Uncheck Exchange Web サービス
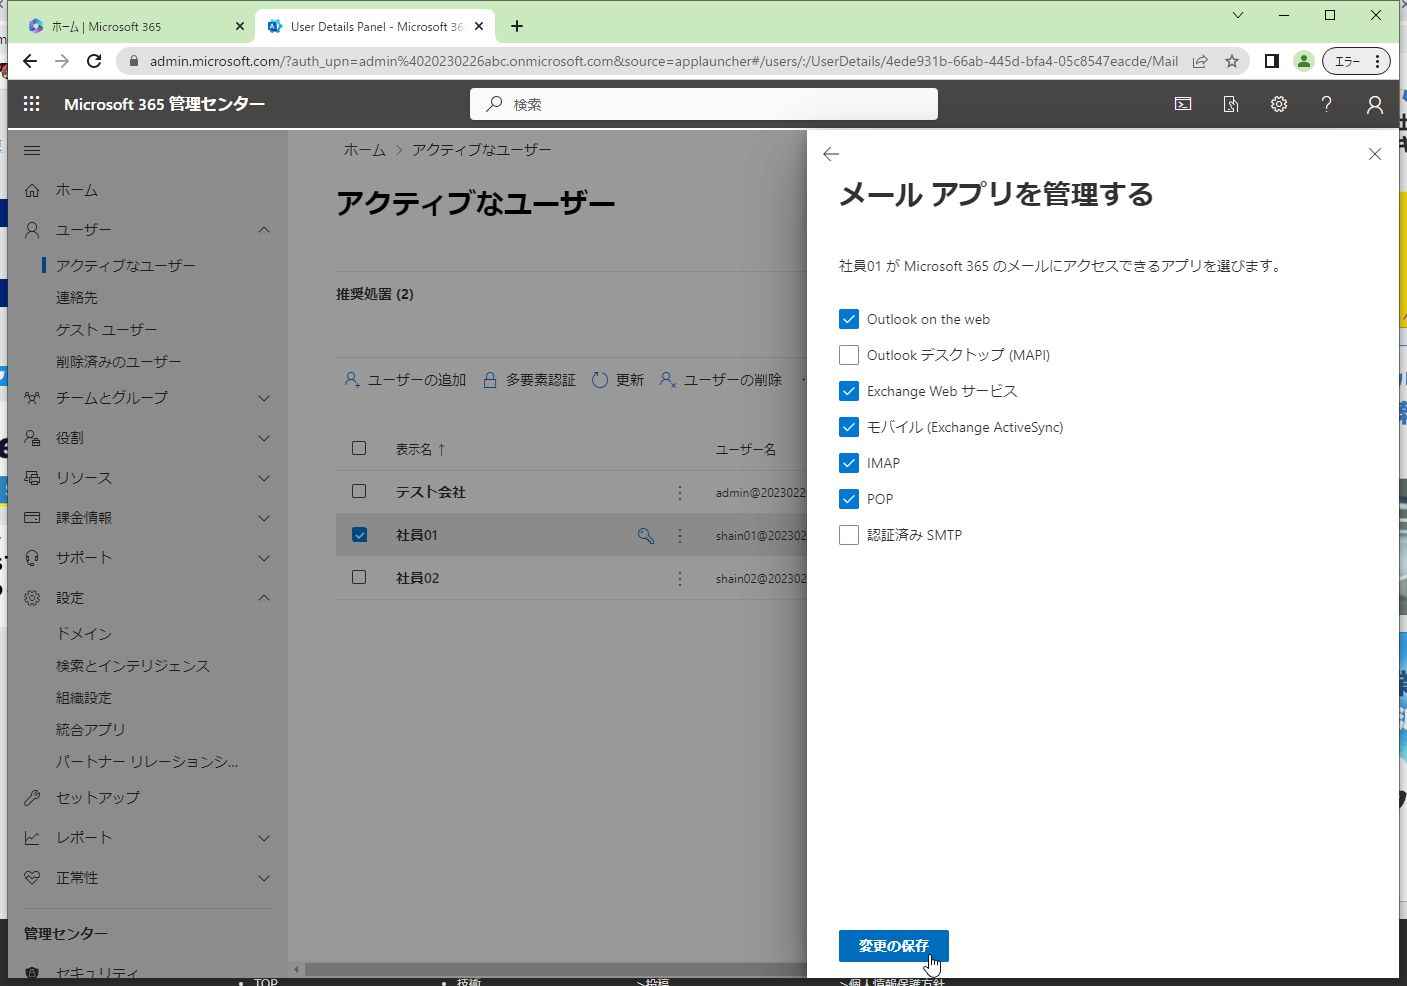 849,391
